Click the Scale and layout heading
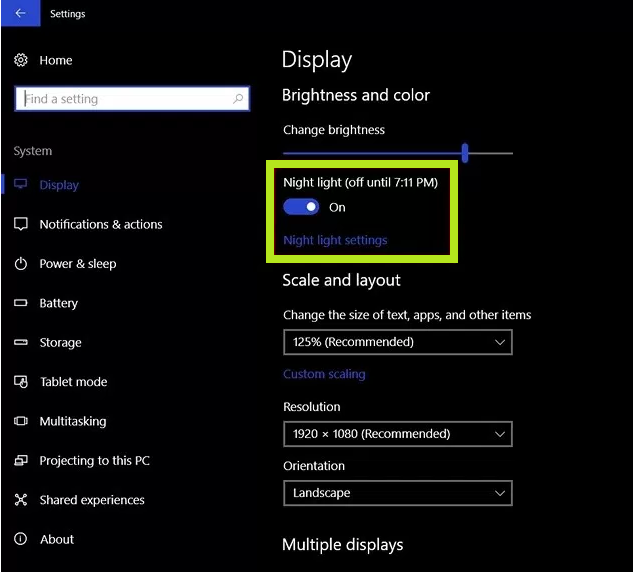Viewport: 633px width, 574px height. 342,280
